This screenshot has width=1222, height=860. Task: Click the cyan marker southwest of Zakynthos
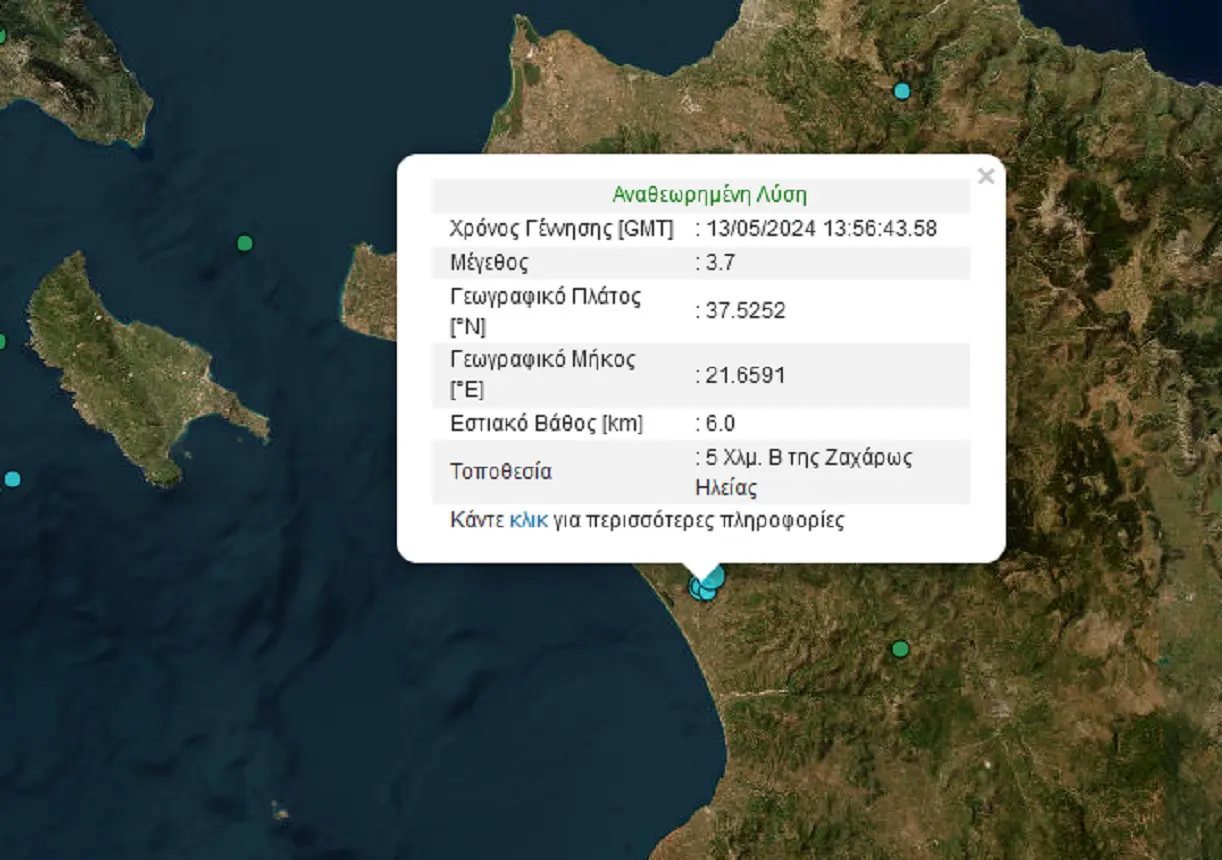[12, 479]
